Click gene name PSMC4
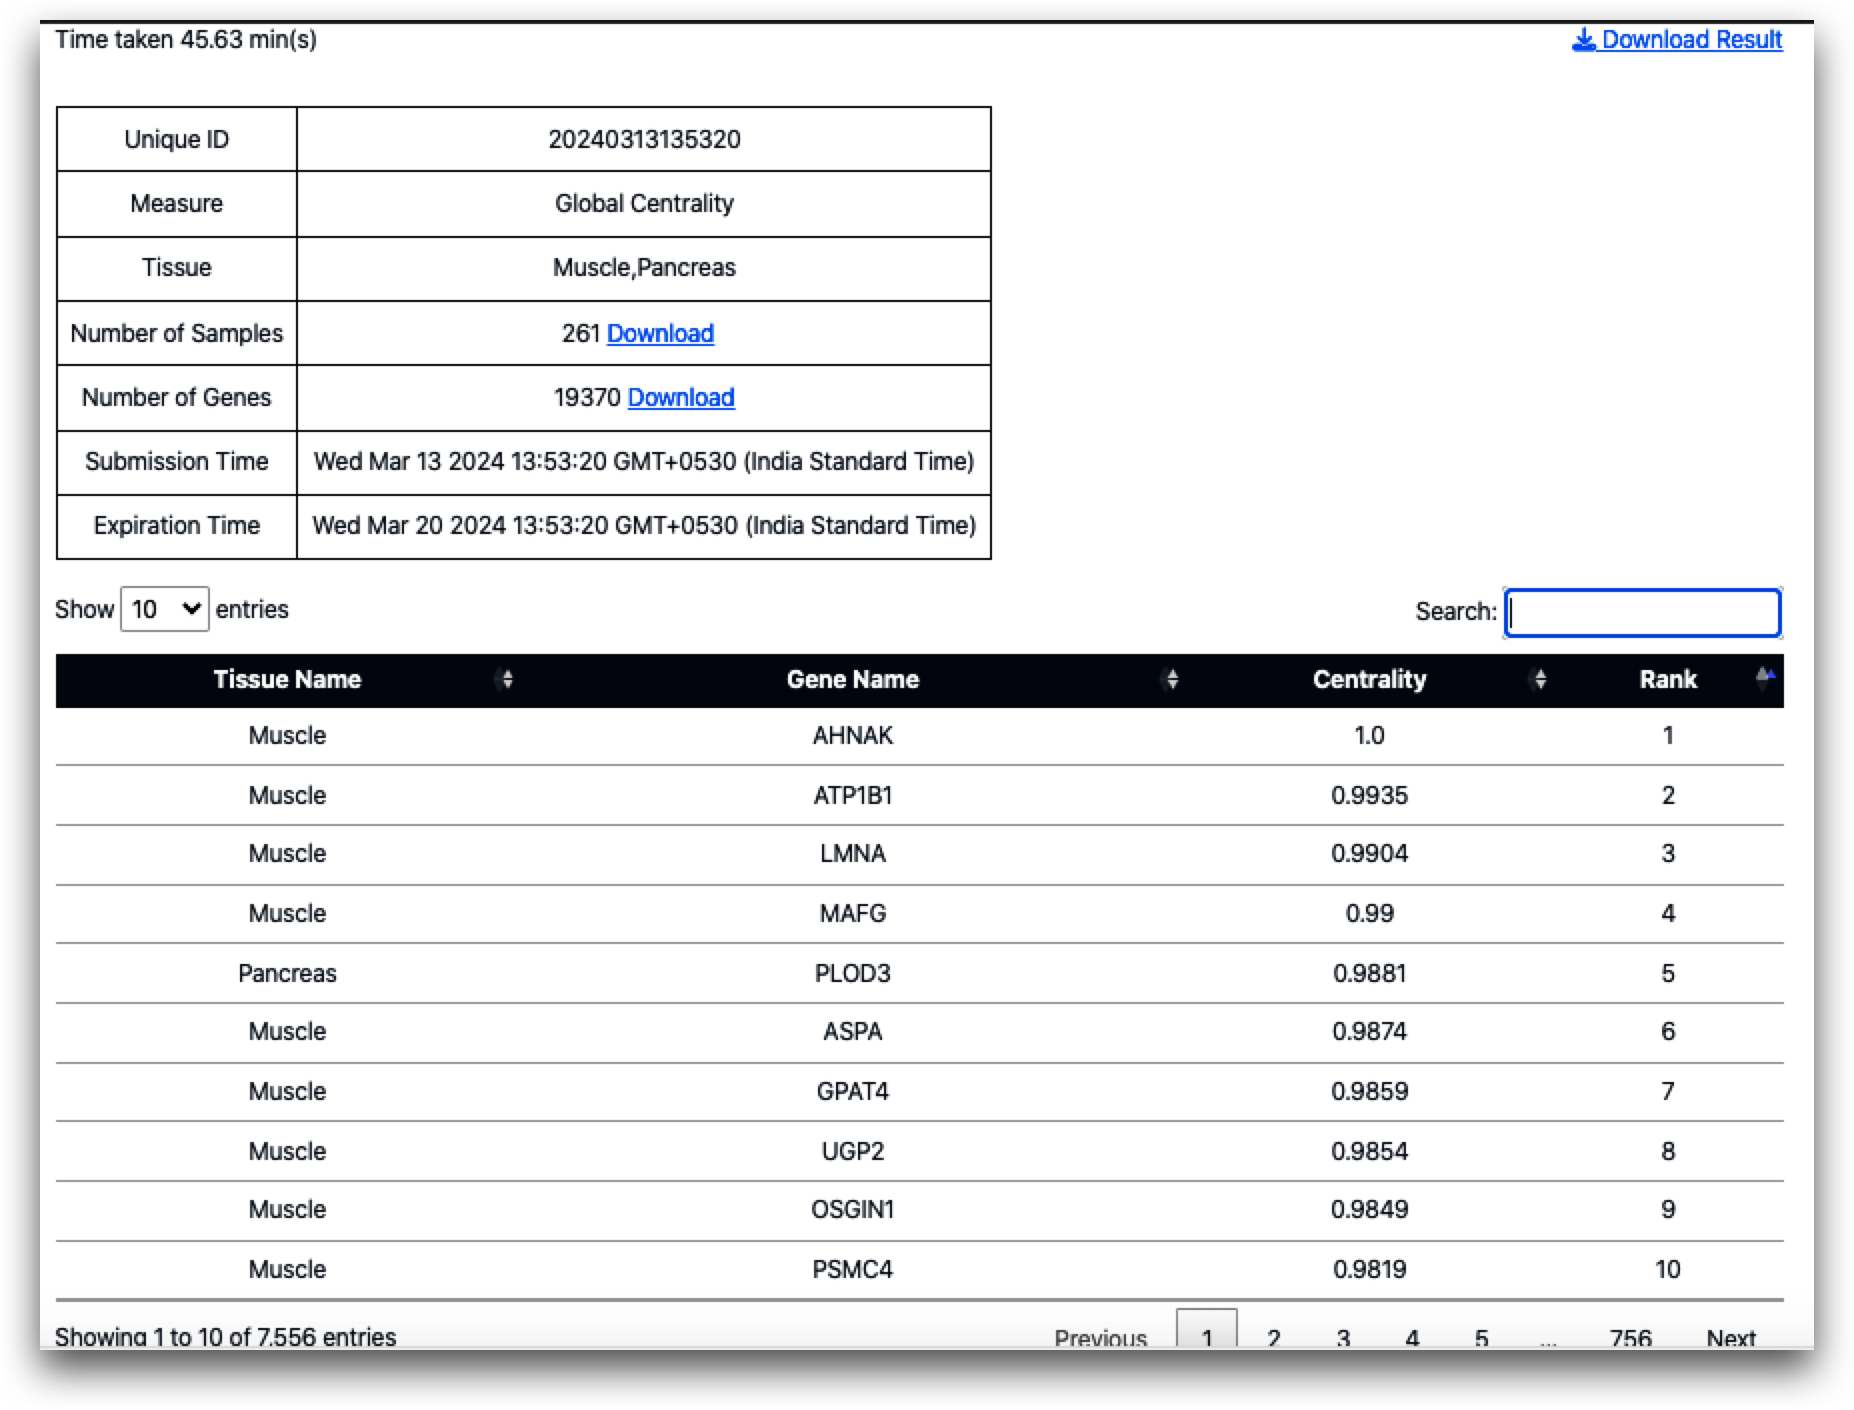 click(x=853, y=1270)
